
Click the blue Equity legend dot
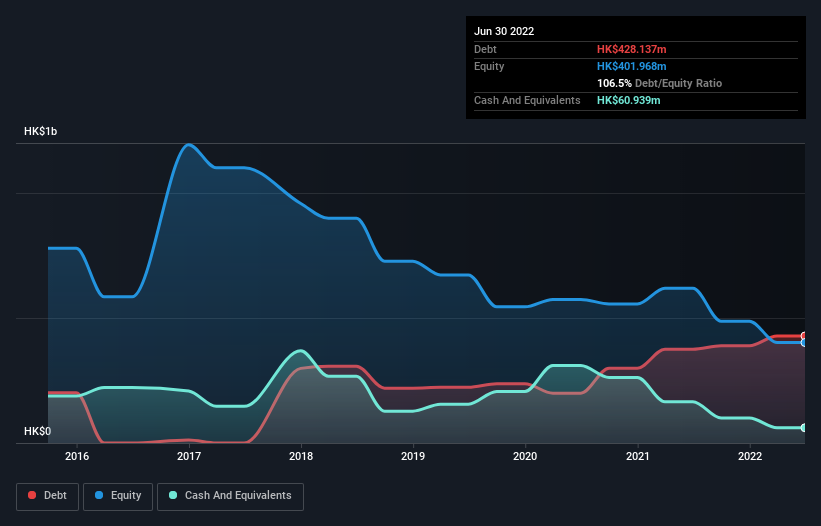(99, 495)
